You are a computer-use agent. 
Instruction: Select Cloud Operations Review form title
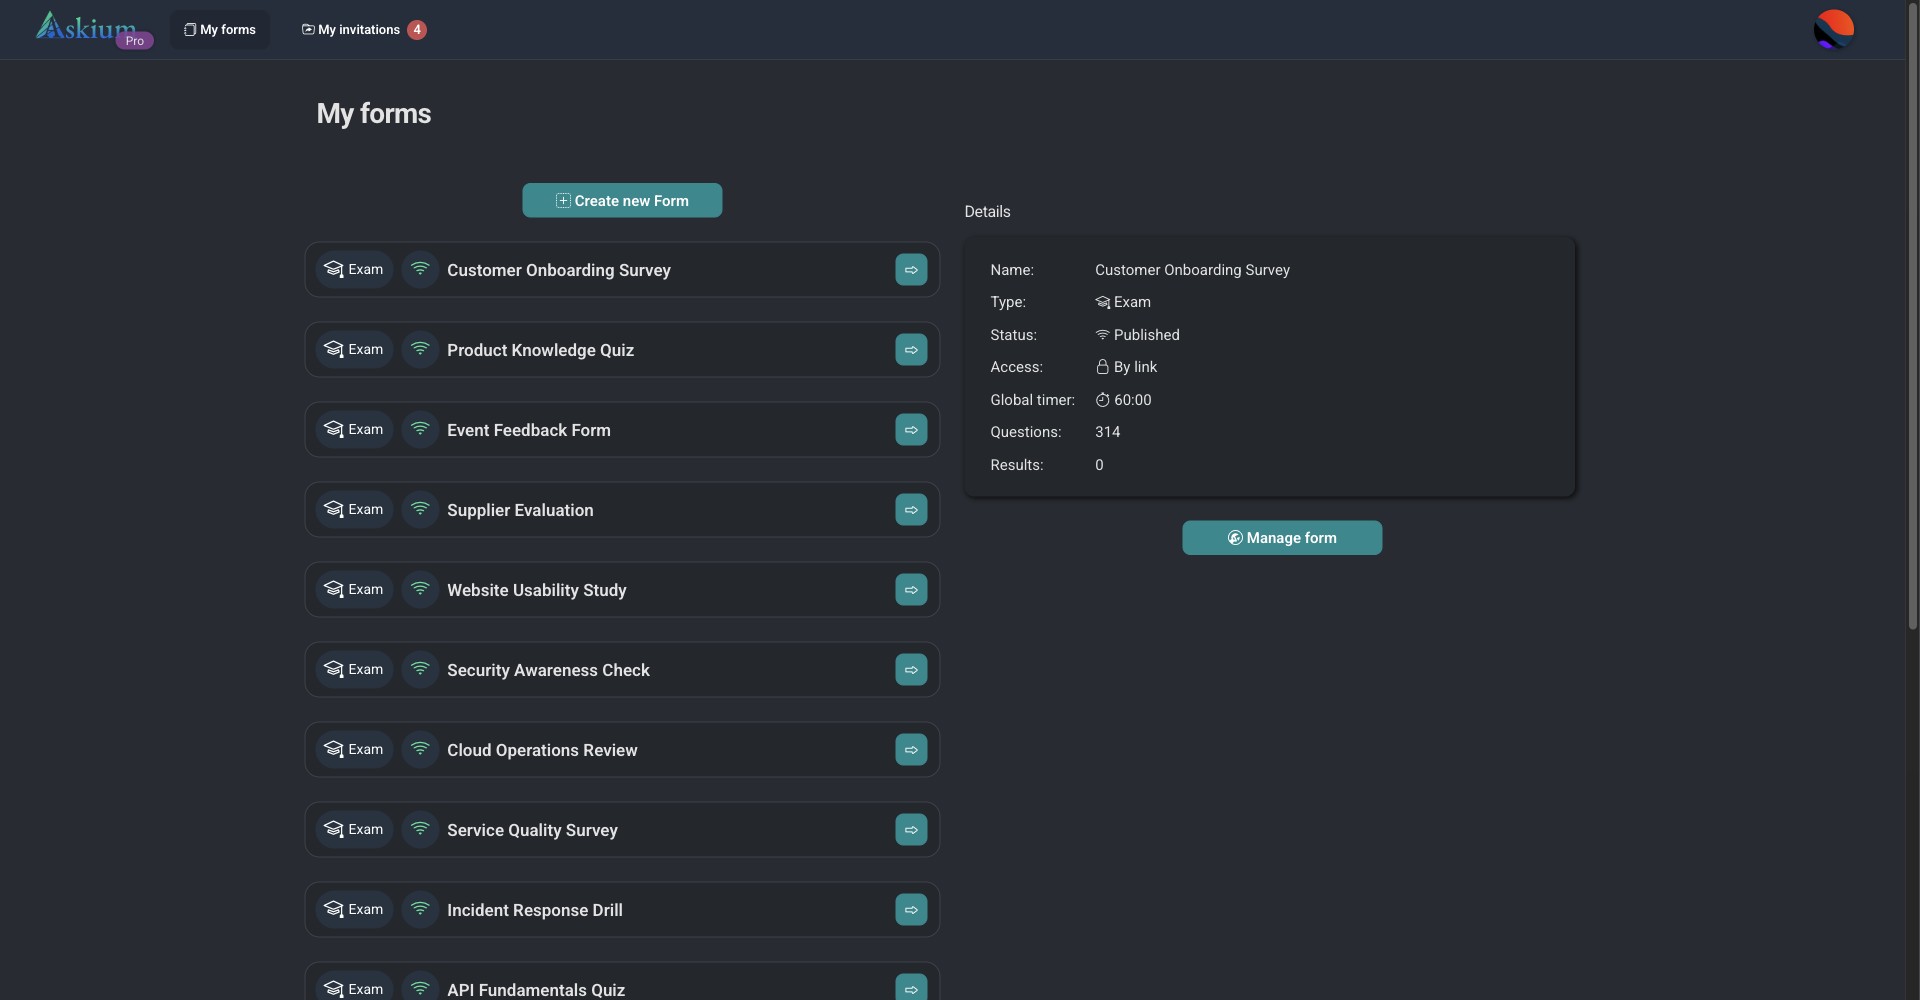pos(542,750)
